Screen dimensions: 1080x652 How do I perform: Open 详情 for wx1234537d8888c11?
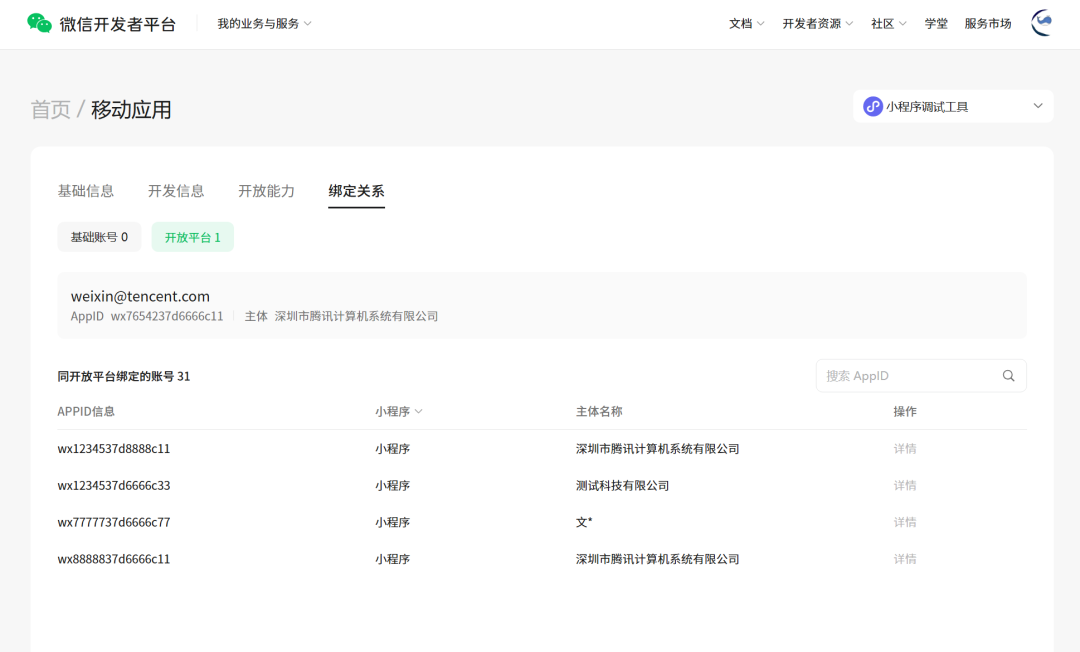point(905,449)
